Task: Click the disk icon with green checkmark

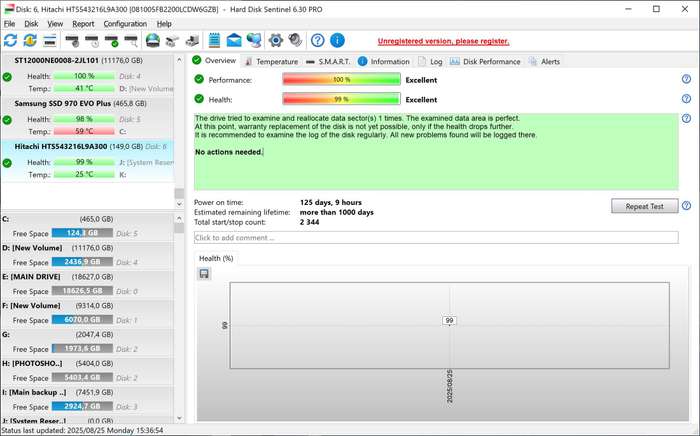Action: pyautogui.click(x=112, y=41)
